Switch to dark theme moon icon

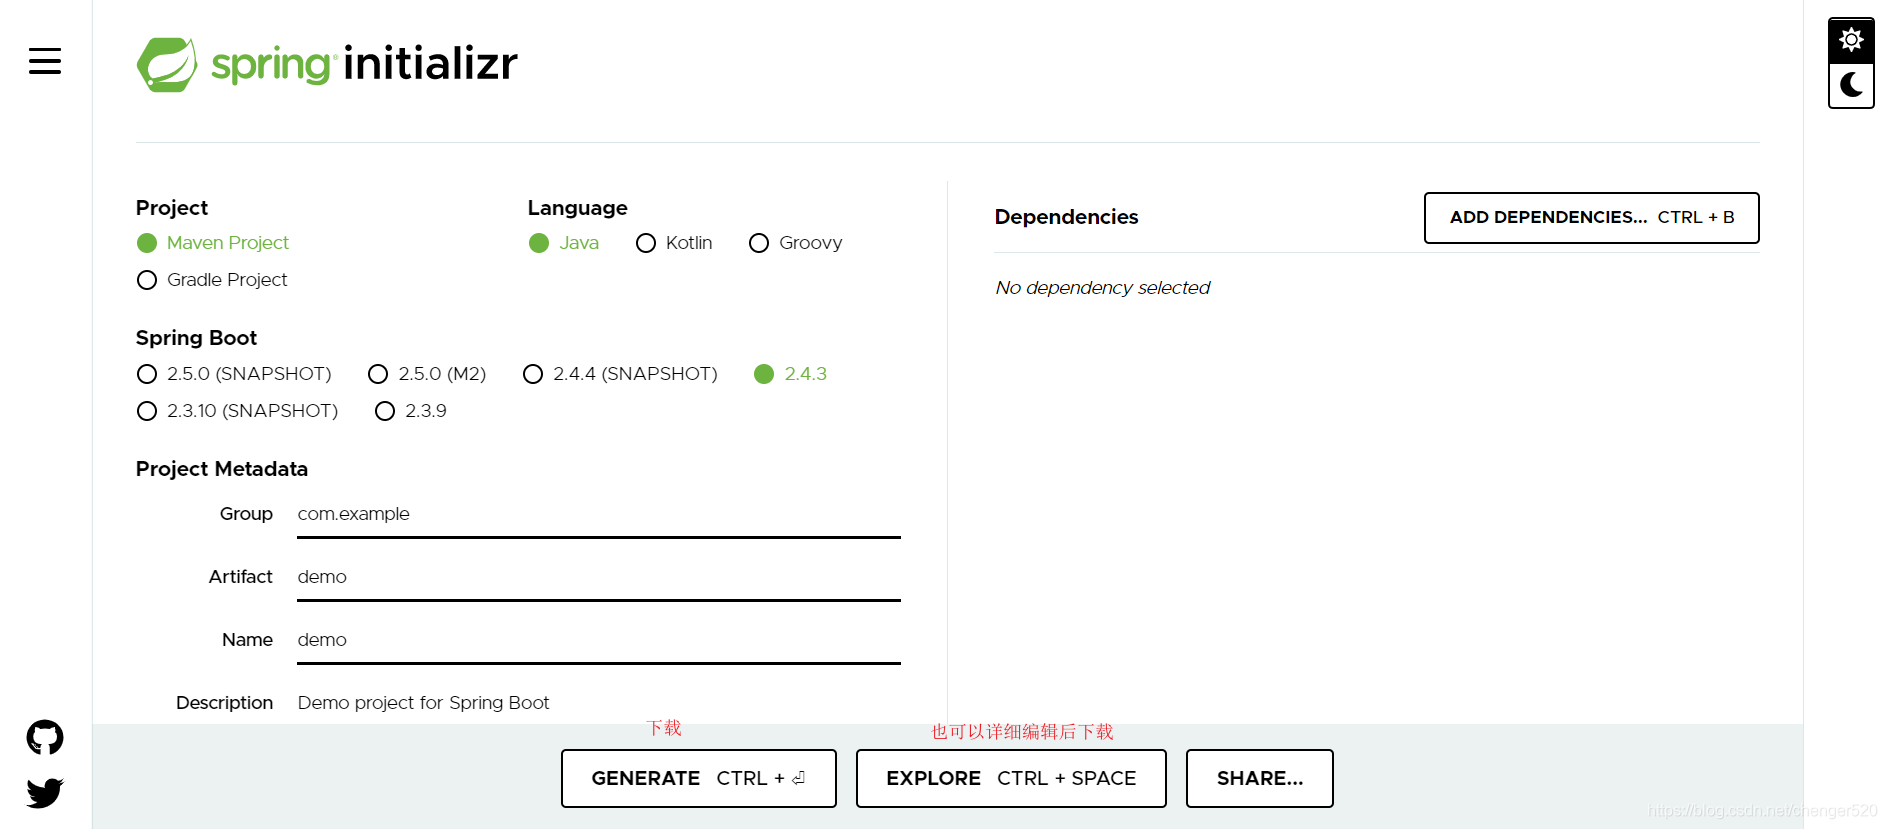1851,85
